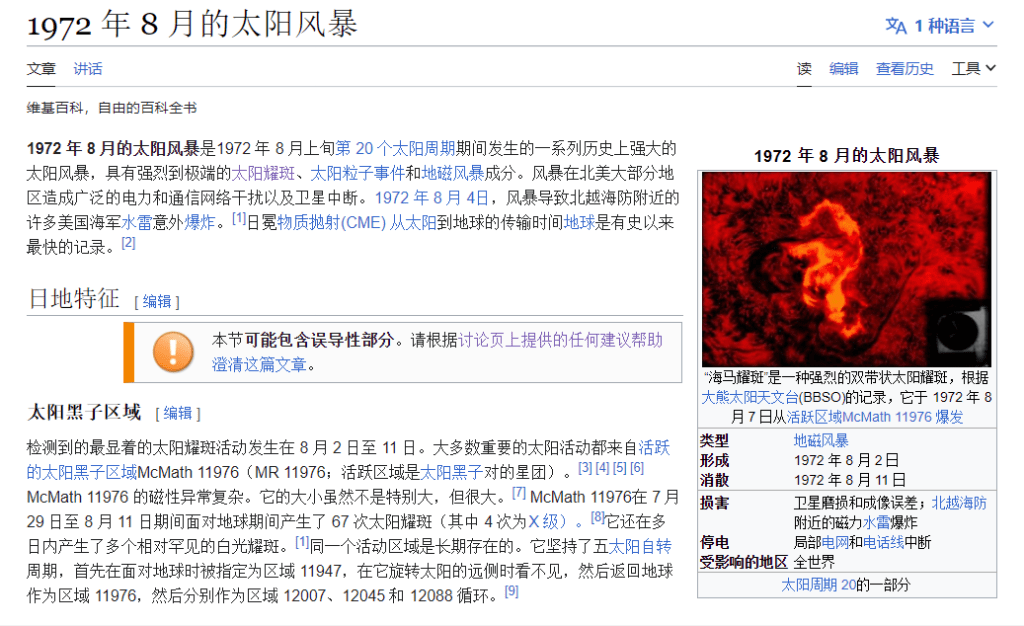Expand the 工具 tools menu
The height and width of the screenshot is (626, 1024).
tap(973, 69)
